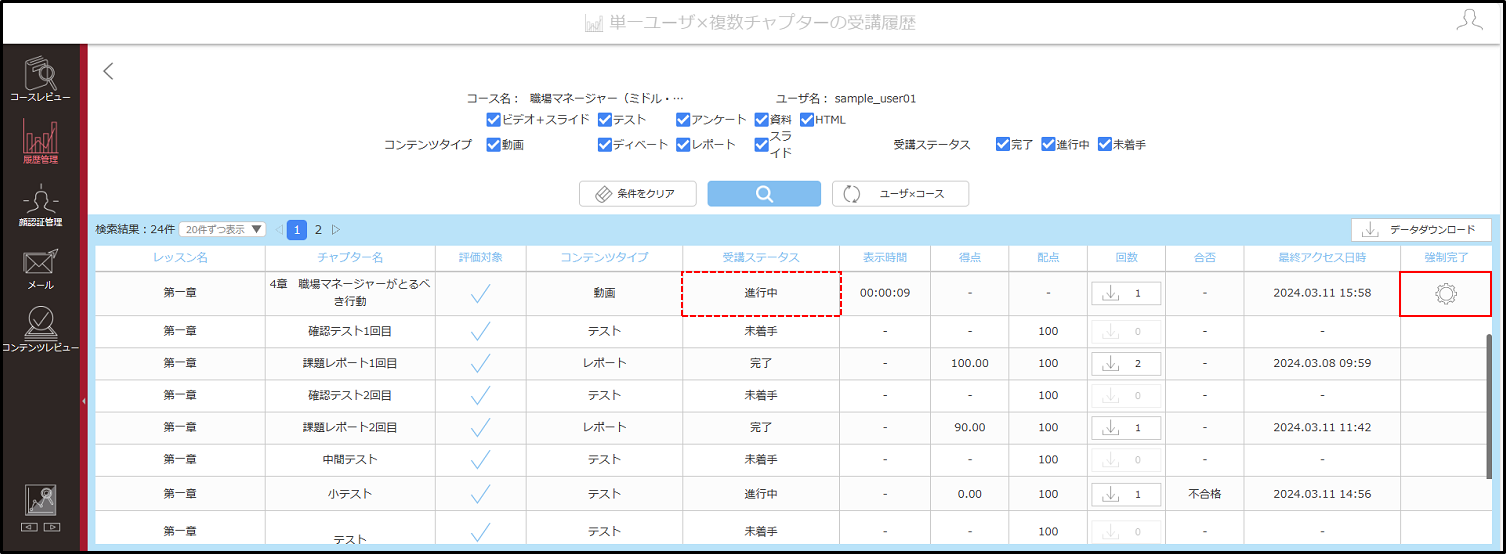The image size is (1506, 554).
Task: Toggle the スライド checkbox
Action: tap(761, 144)
